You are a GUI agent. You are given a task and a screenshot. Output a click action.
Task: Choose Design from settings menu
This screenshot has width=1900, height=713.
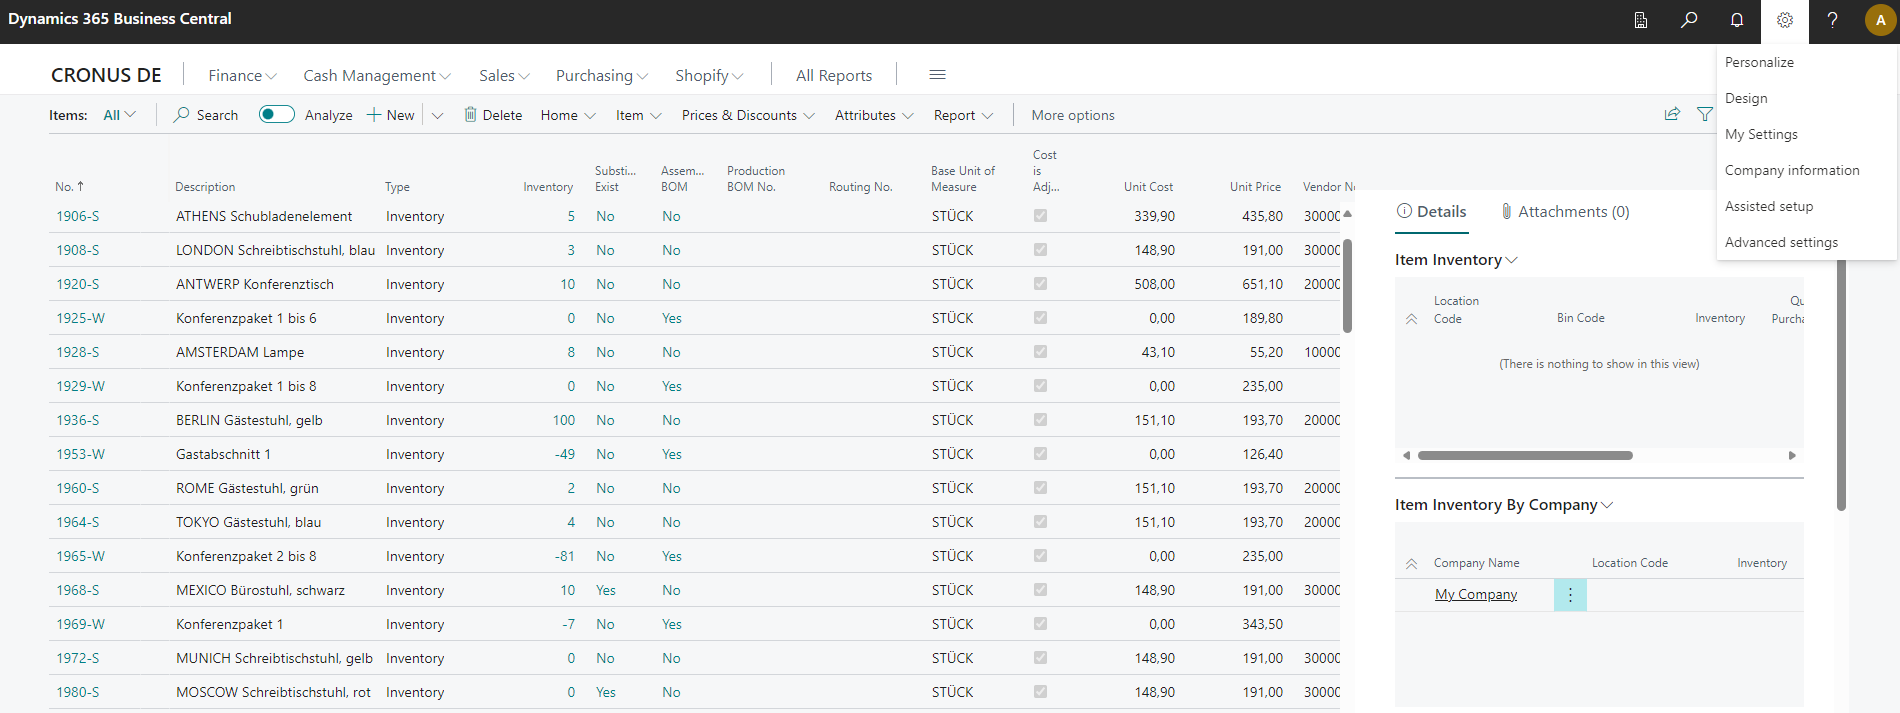(x=1746, y=98)
